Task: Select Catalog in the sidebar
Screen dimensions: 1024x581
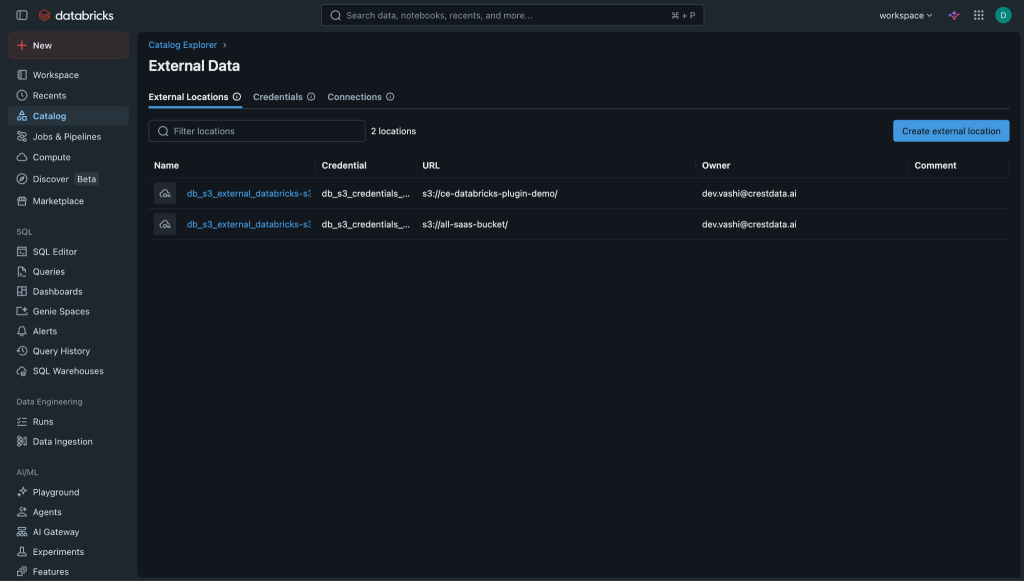Action: click(x=69, y=116)
